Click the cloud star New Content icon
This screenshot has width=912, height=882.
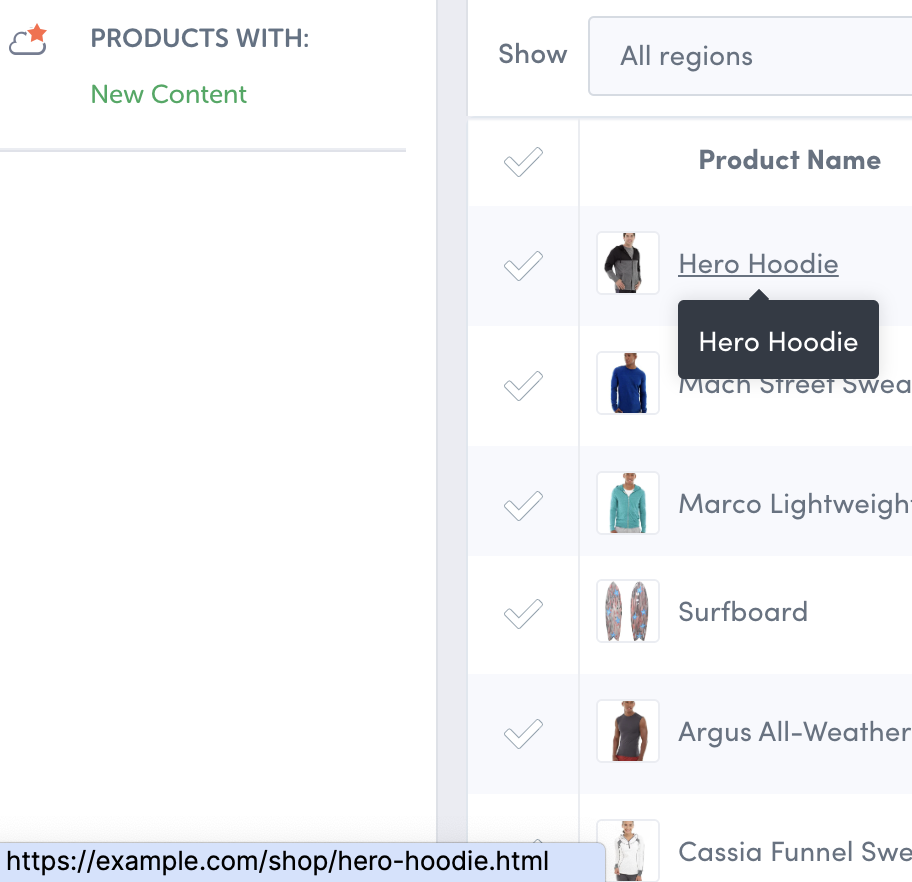tap(28, 40)
